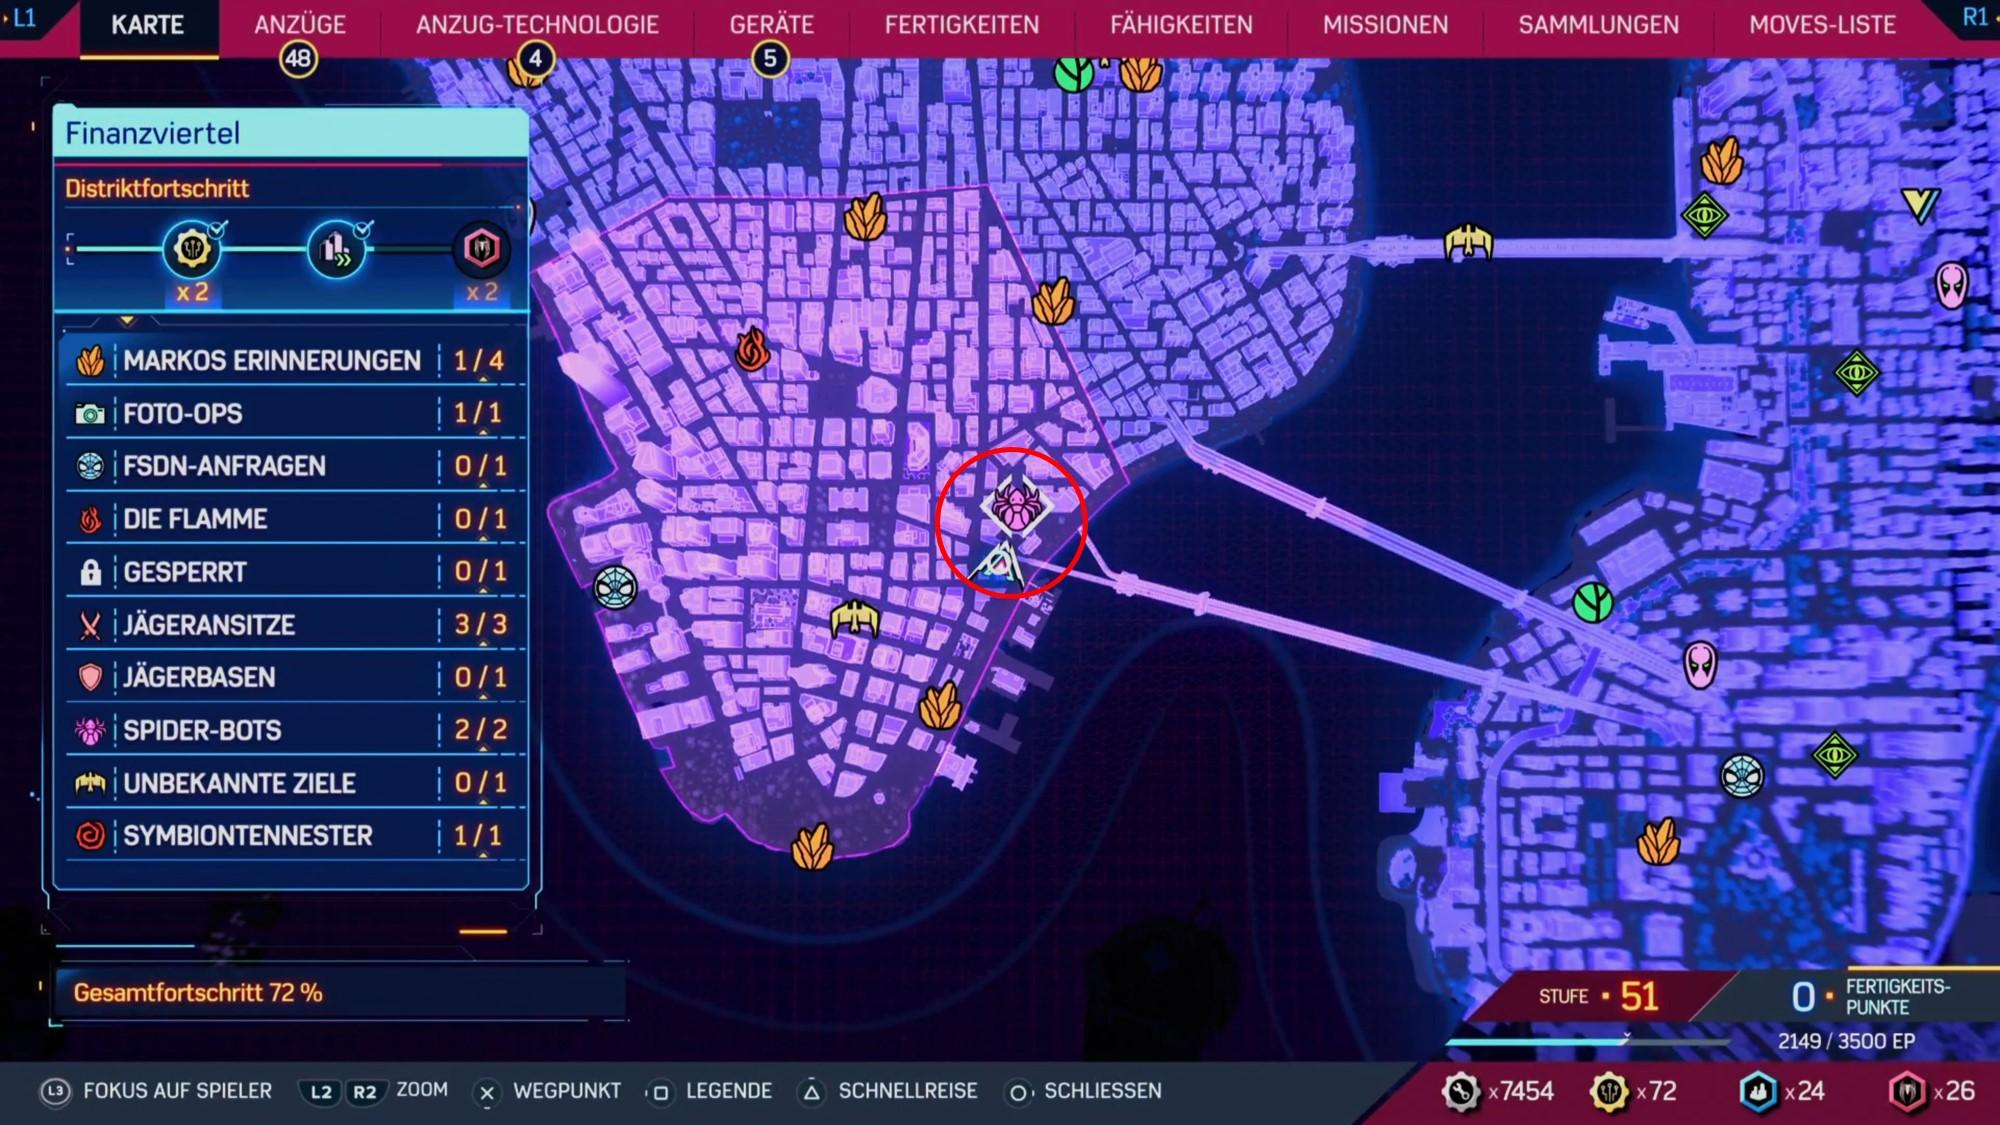The image size is (2000, 1125).
Task: Click the STUFE 51 level display
Action: point(1598,997)
